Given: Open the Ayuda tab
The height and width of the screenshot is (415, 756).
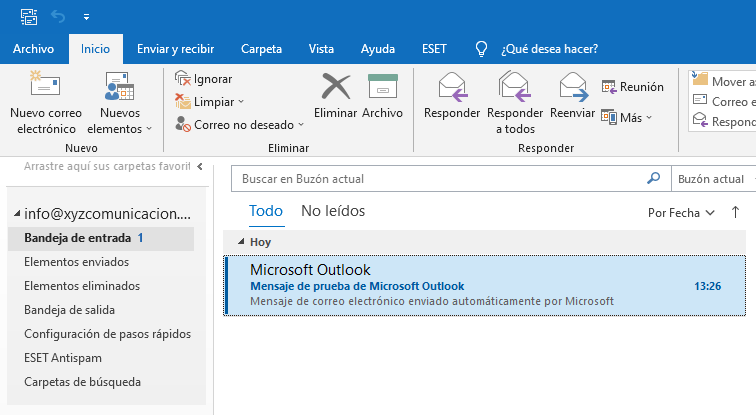Looking at the screenshot, I should pos(378,49).
